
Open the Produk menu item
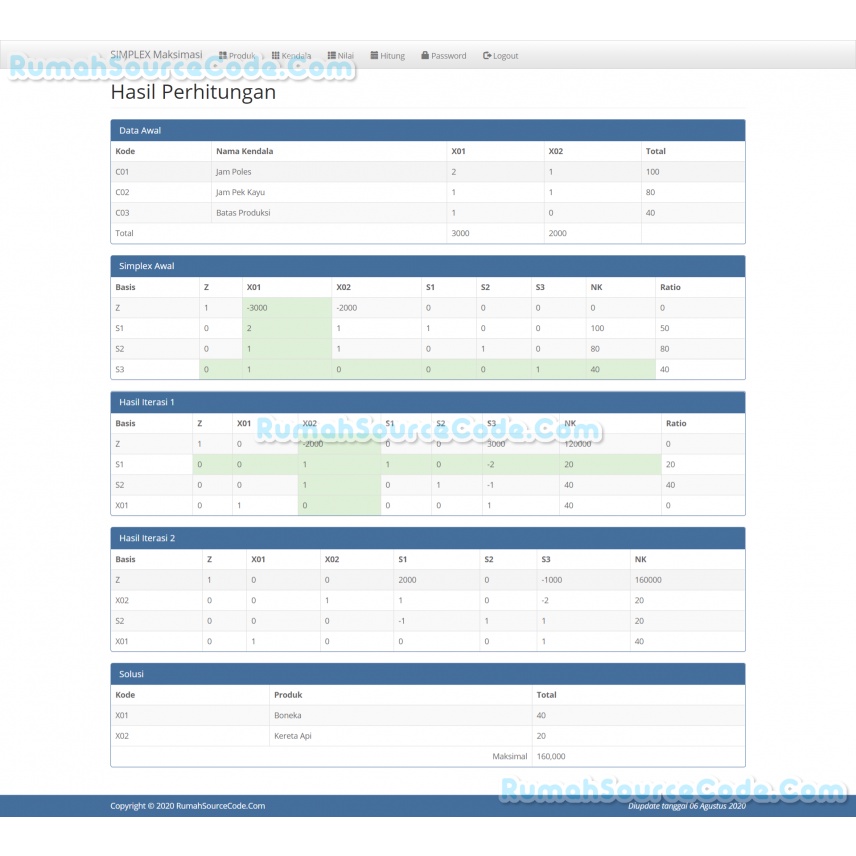click(x=240, y=55)
